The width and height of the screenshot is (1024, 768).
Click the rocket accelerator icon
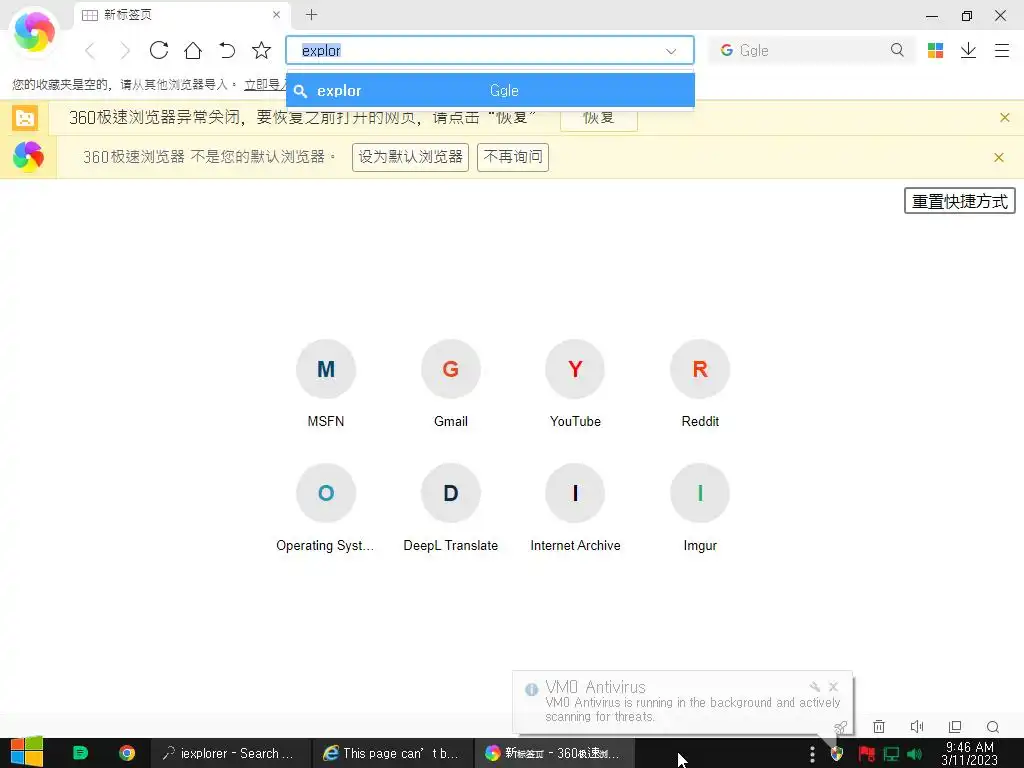tap(840, 727)
